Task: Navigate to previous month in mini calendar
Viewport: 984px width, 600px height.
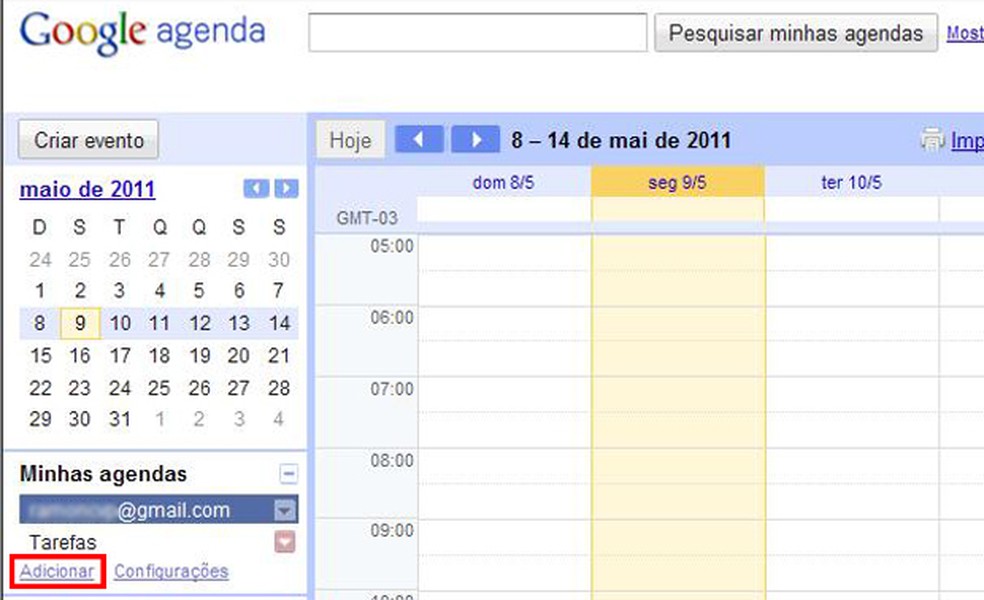Action: [x=255, y=188]
